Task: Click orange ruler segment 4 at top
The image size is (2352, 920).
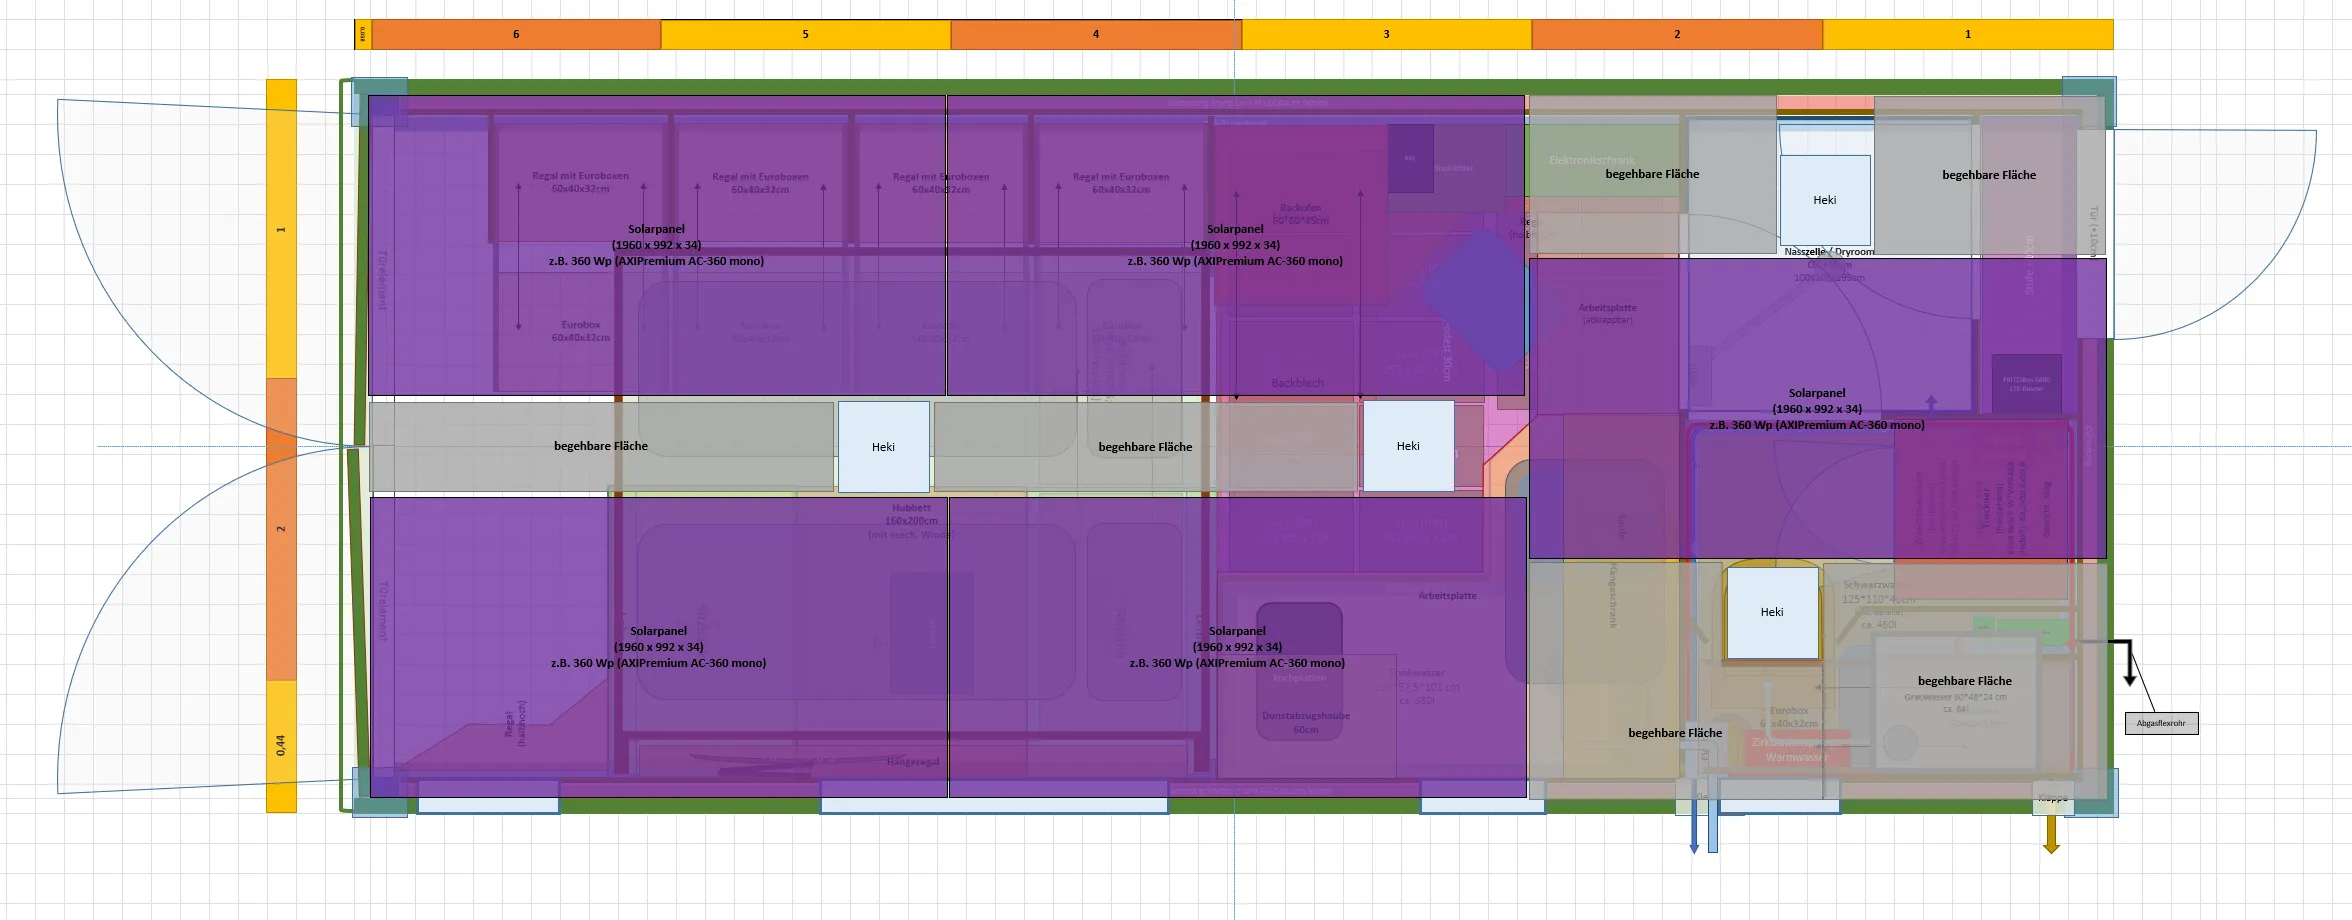Action: point(1095,34)
